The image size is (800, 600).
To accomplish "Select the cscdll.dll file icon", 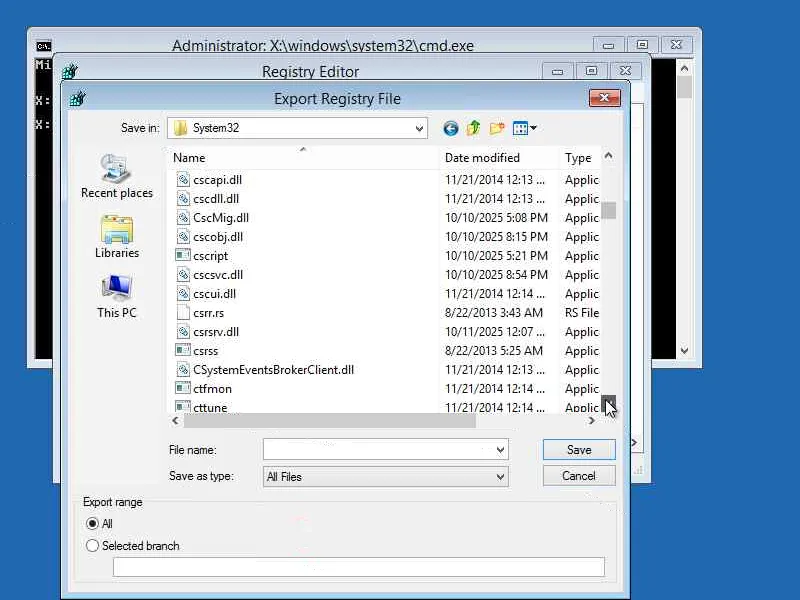I will pyautogui.click(x=183, y=198).
